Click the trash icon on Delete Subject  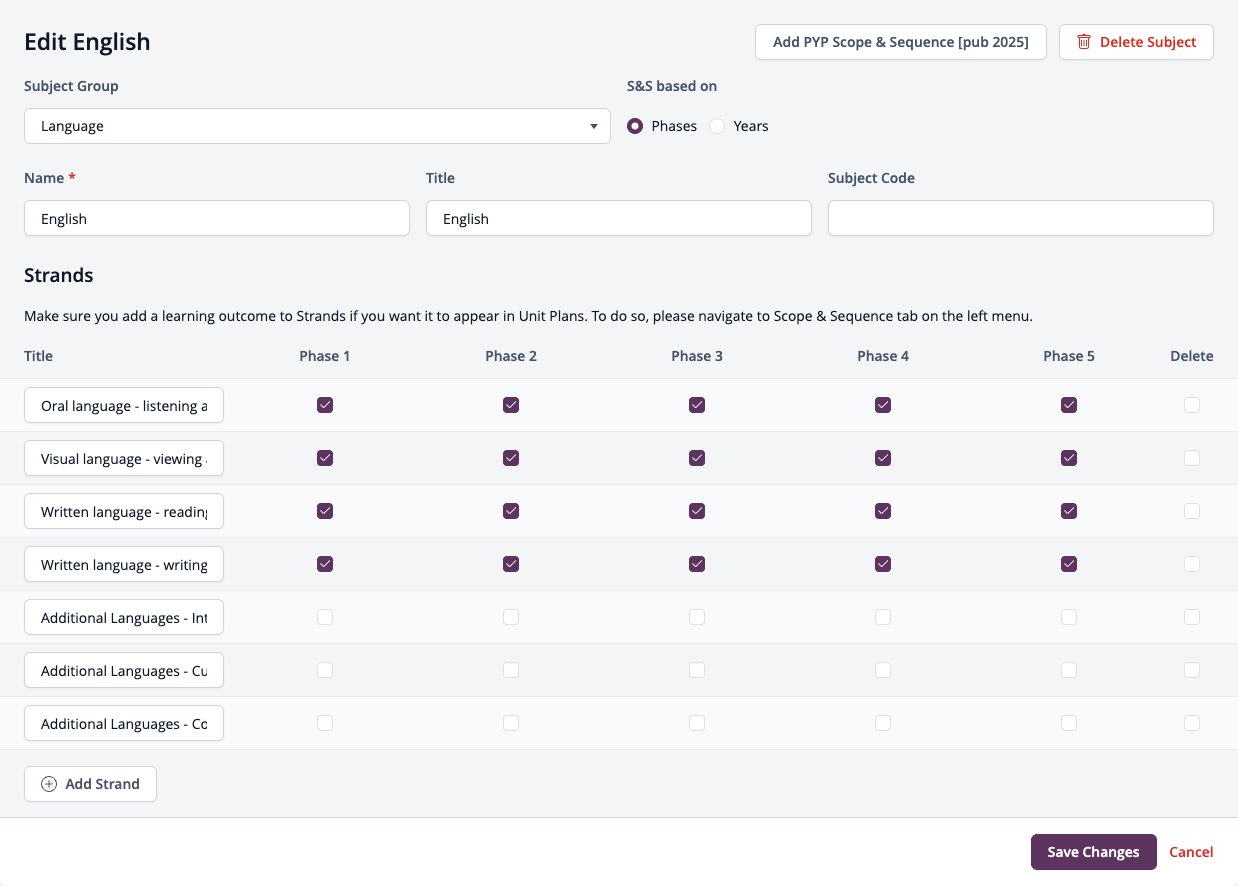tap(1084, 42)
